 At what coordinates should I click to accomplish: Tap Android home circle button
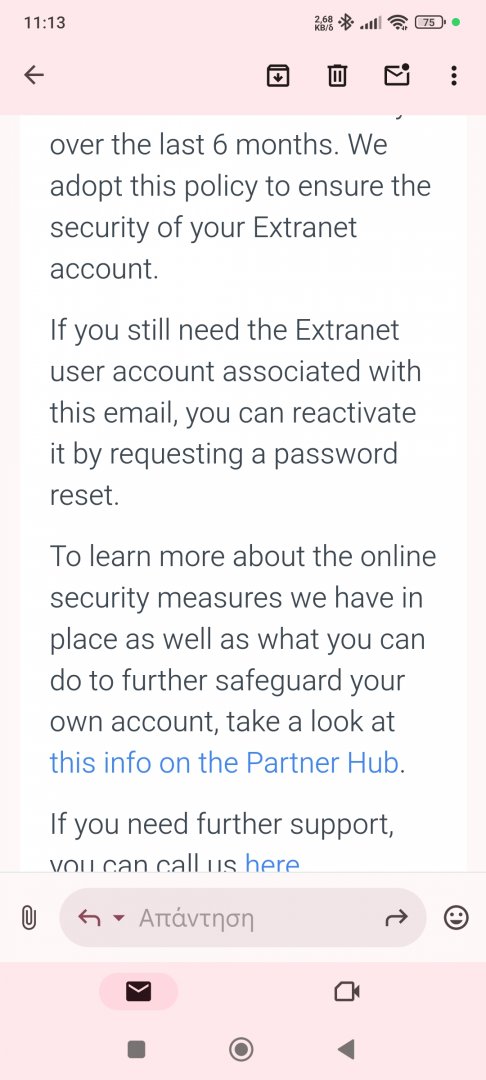pyautogui.click(x=241, y=1049)
